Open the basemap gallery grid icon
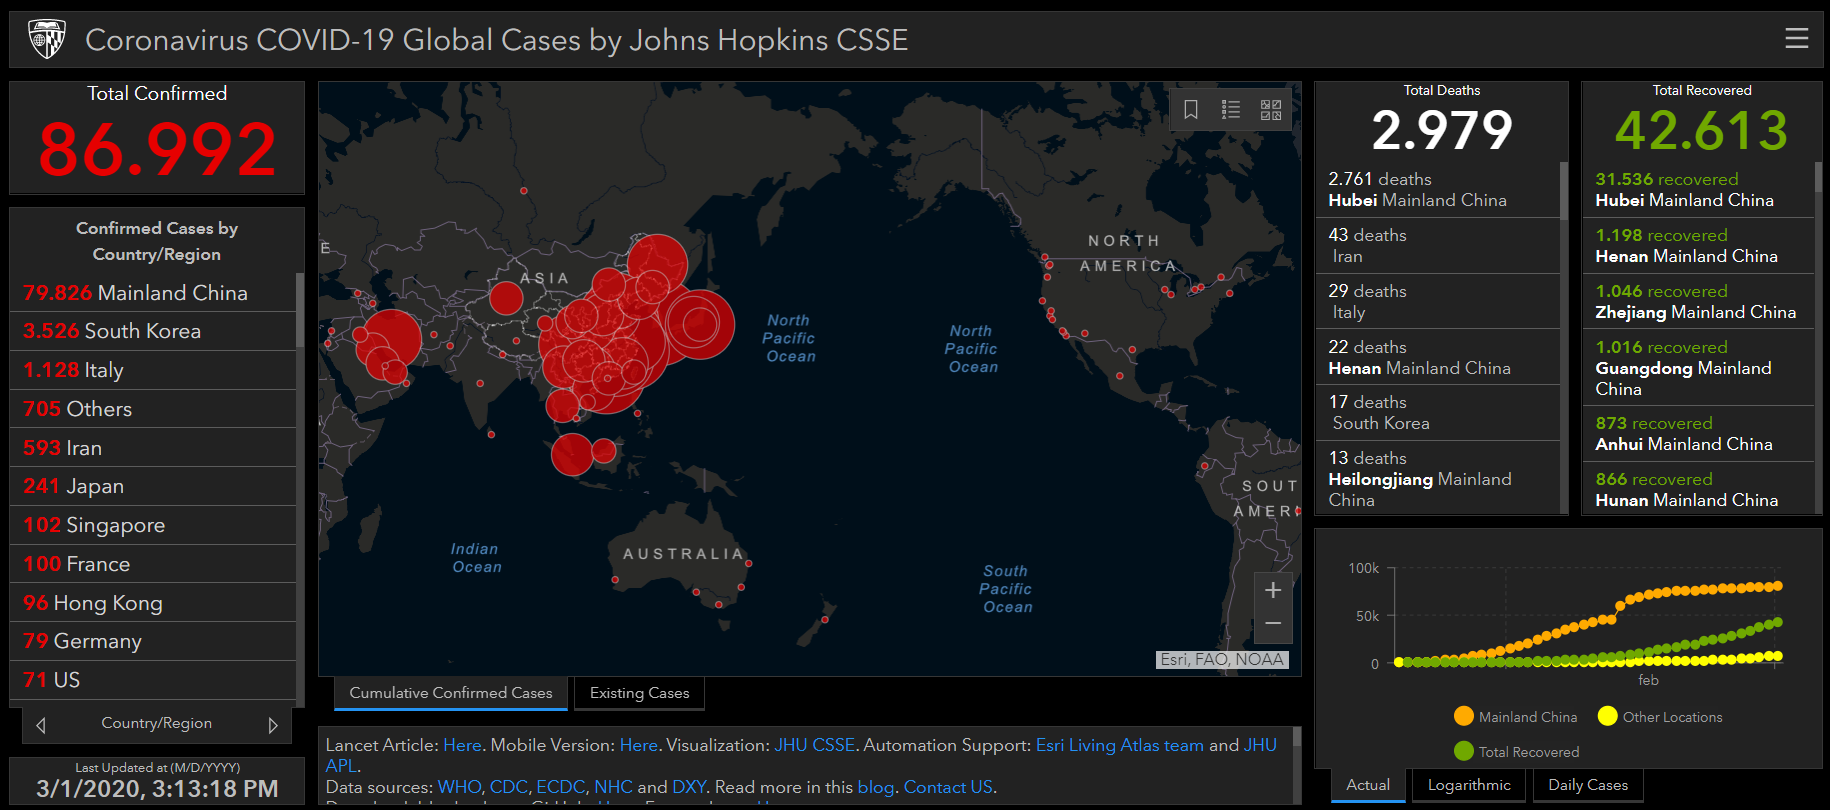 (1271, 110)
